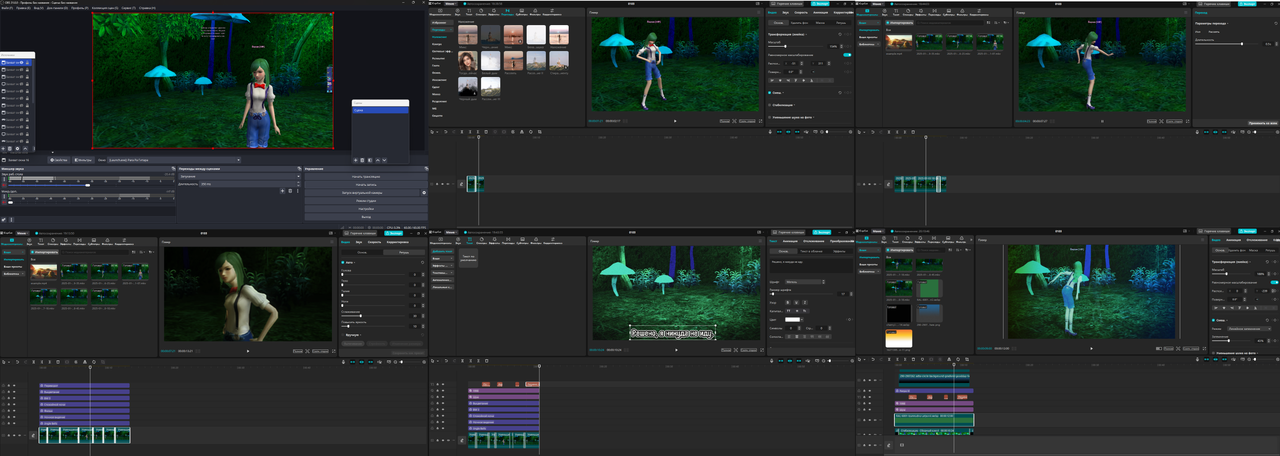Click Применить ко всем in transition-duration CapCut window
1280x456 pixels.
pyautogui.click(x=1263, y=123)
